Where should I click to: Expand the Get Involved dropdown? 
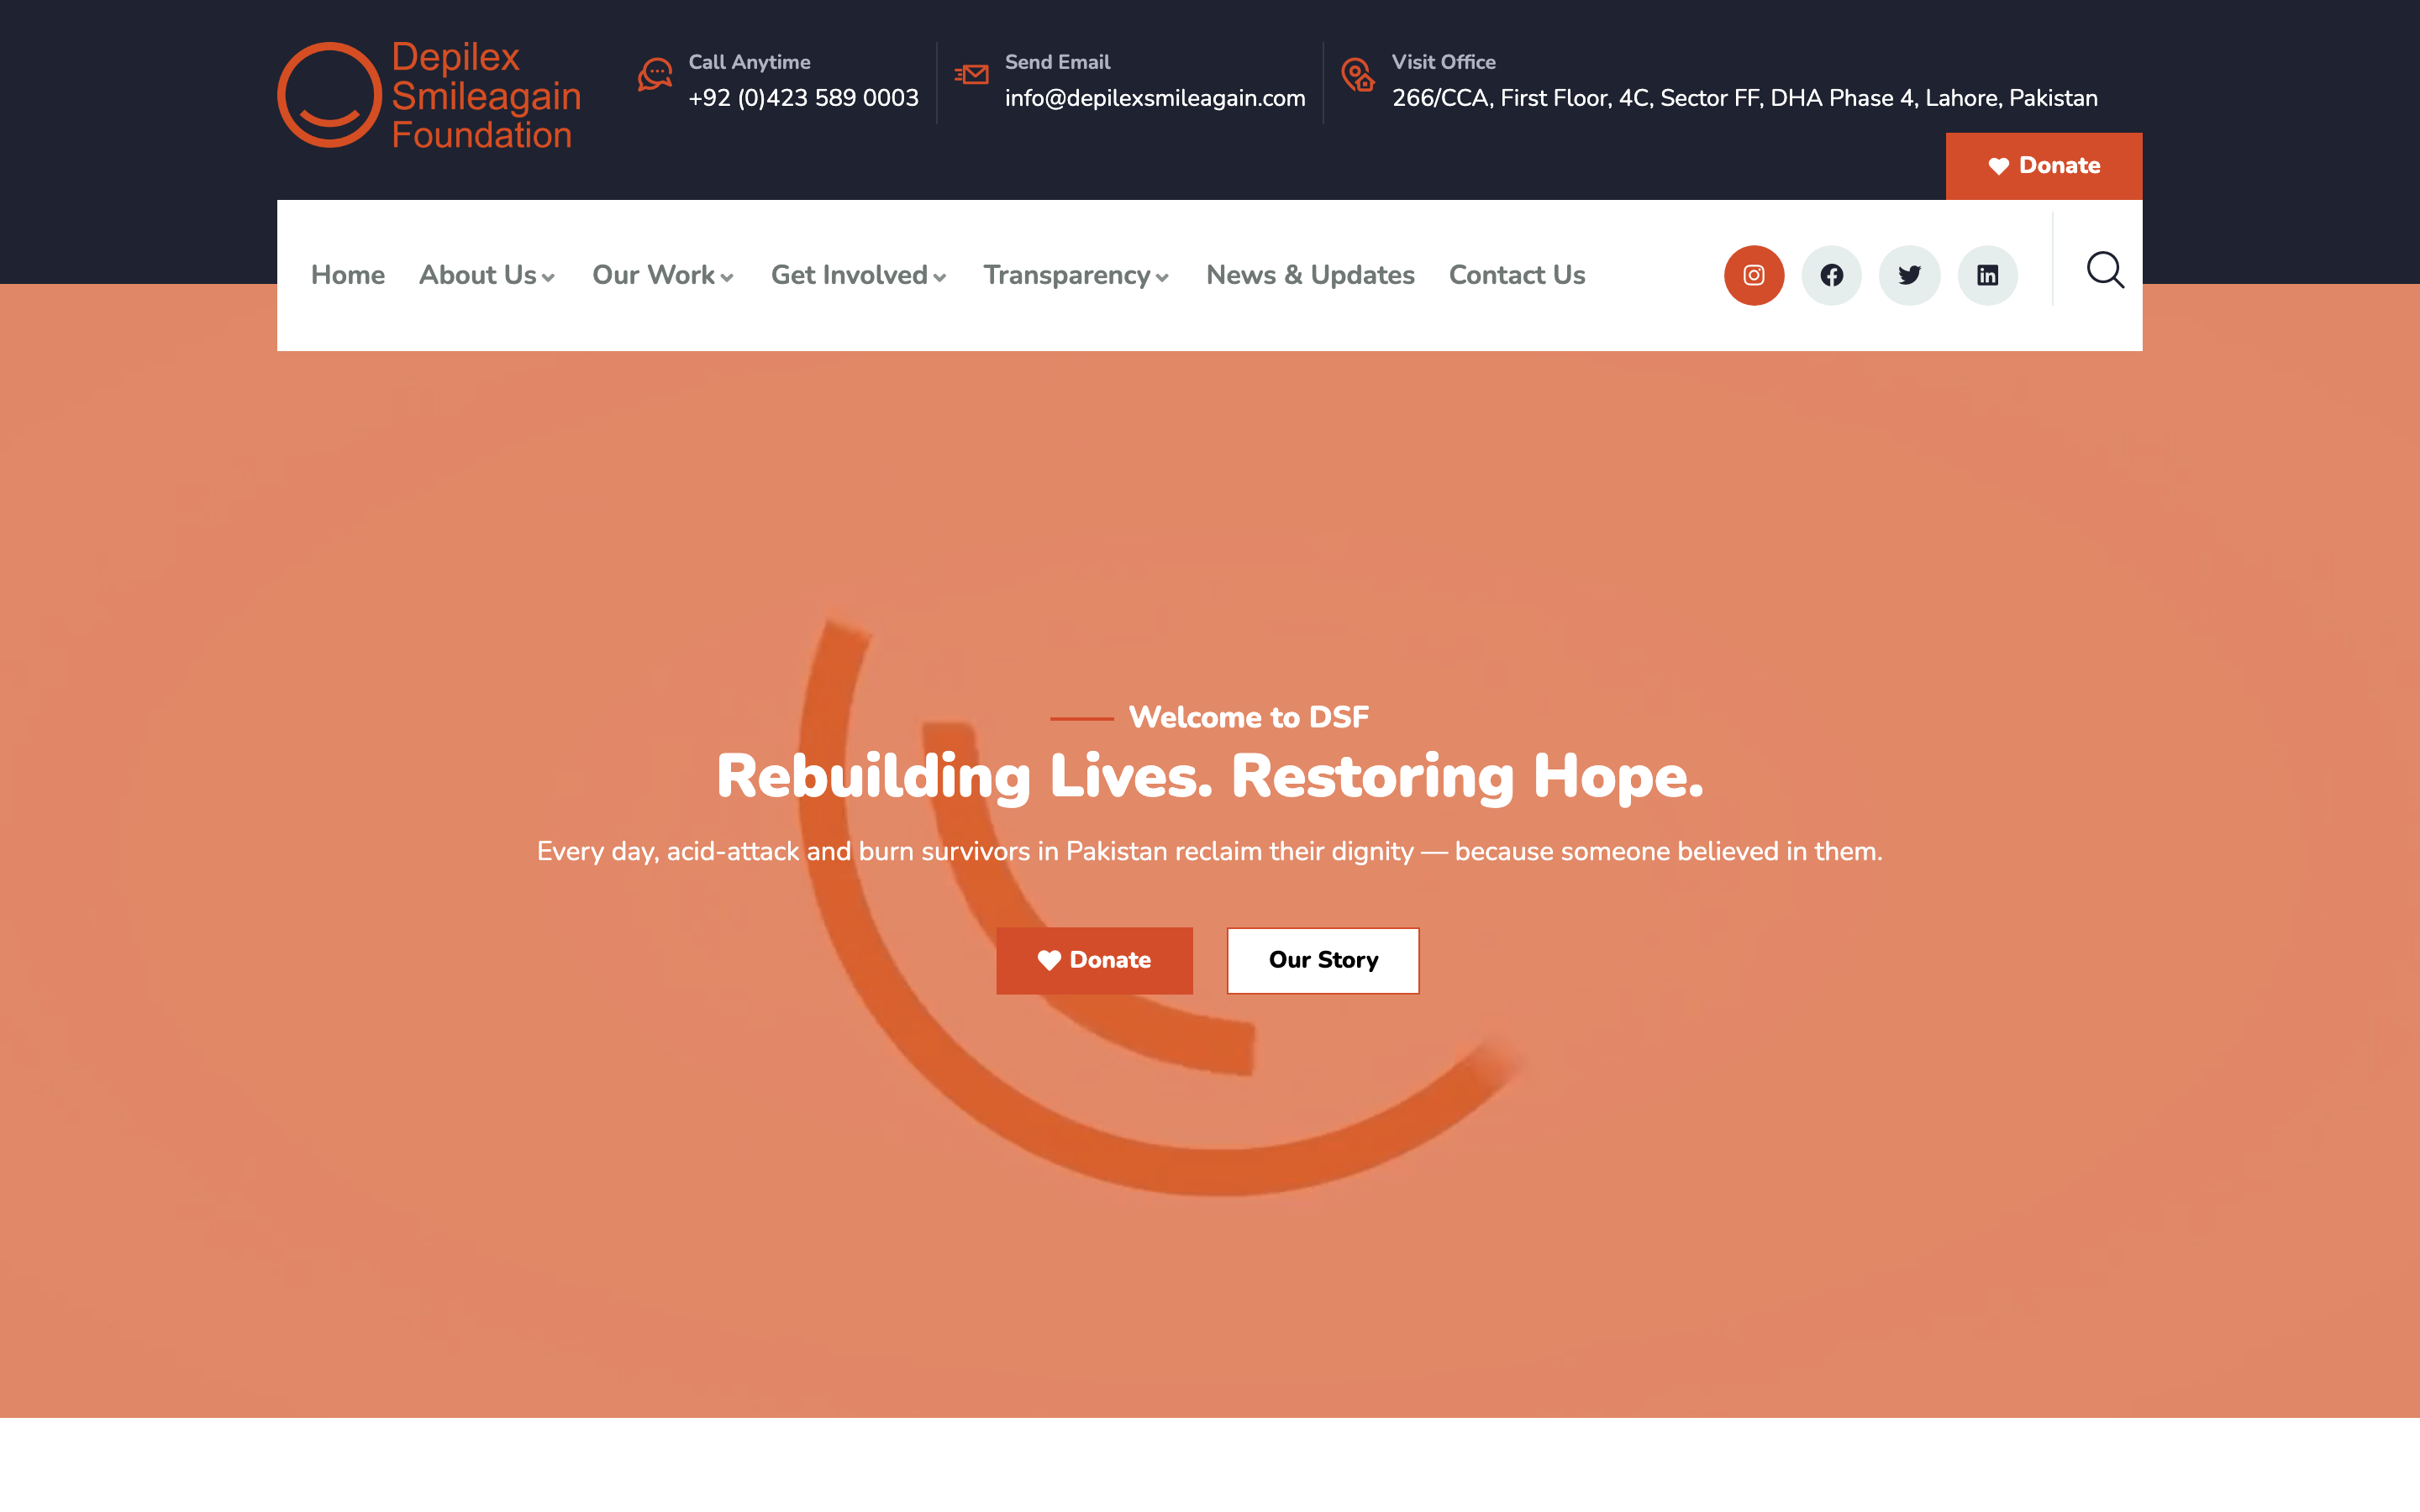859,275
